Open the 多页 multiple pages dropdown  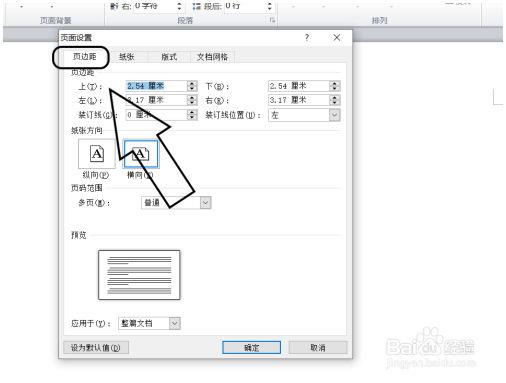click(x=206, y=203)
